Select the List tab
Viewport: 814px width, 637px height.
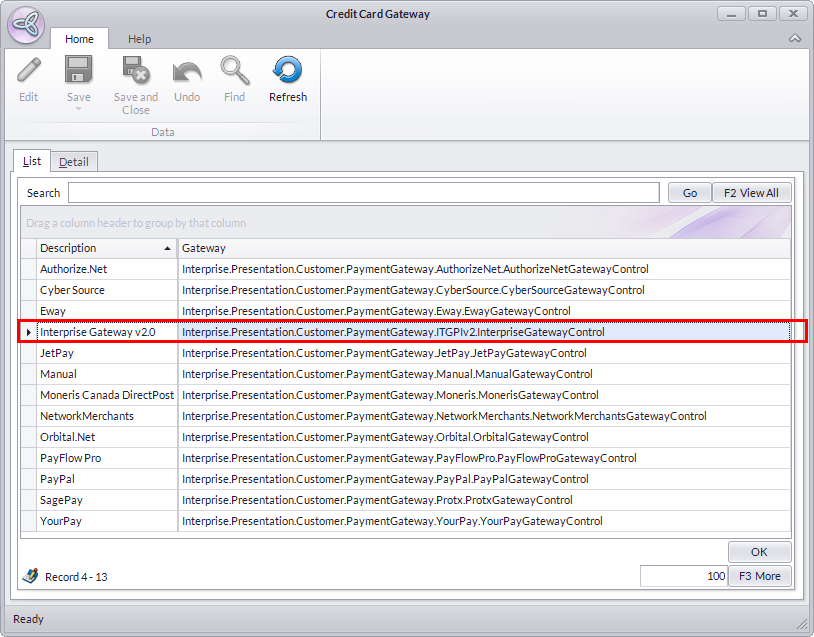pyautogui.click(x=32, y=161)
